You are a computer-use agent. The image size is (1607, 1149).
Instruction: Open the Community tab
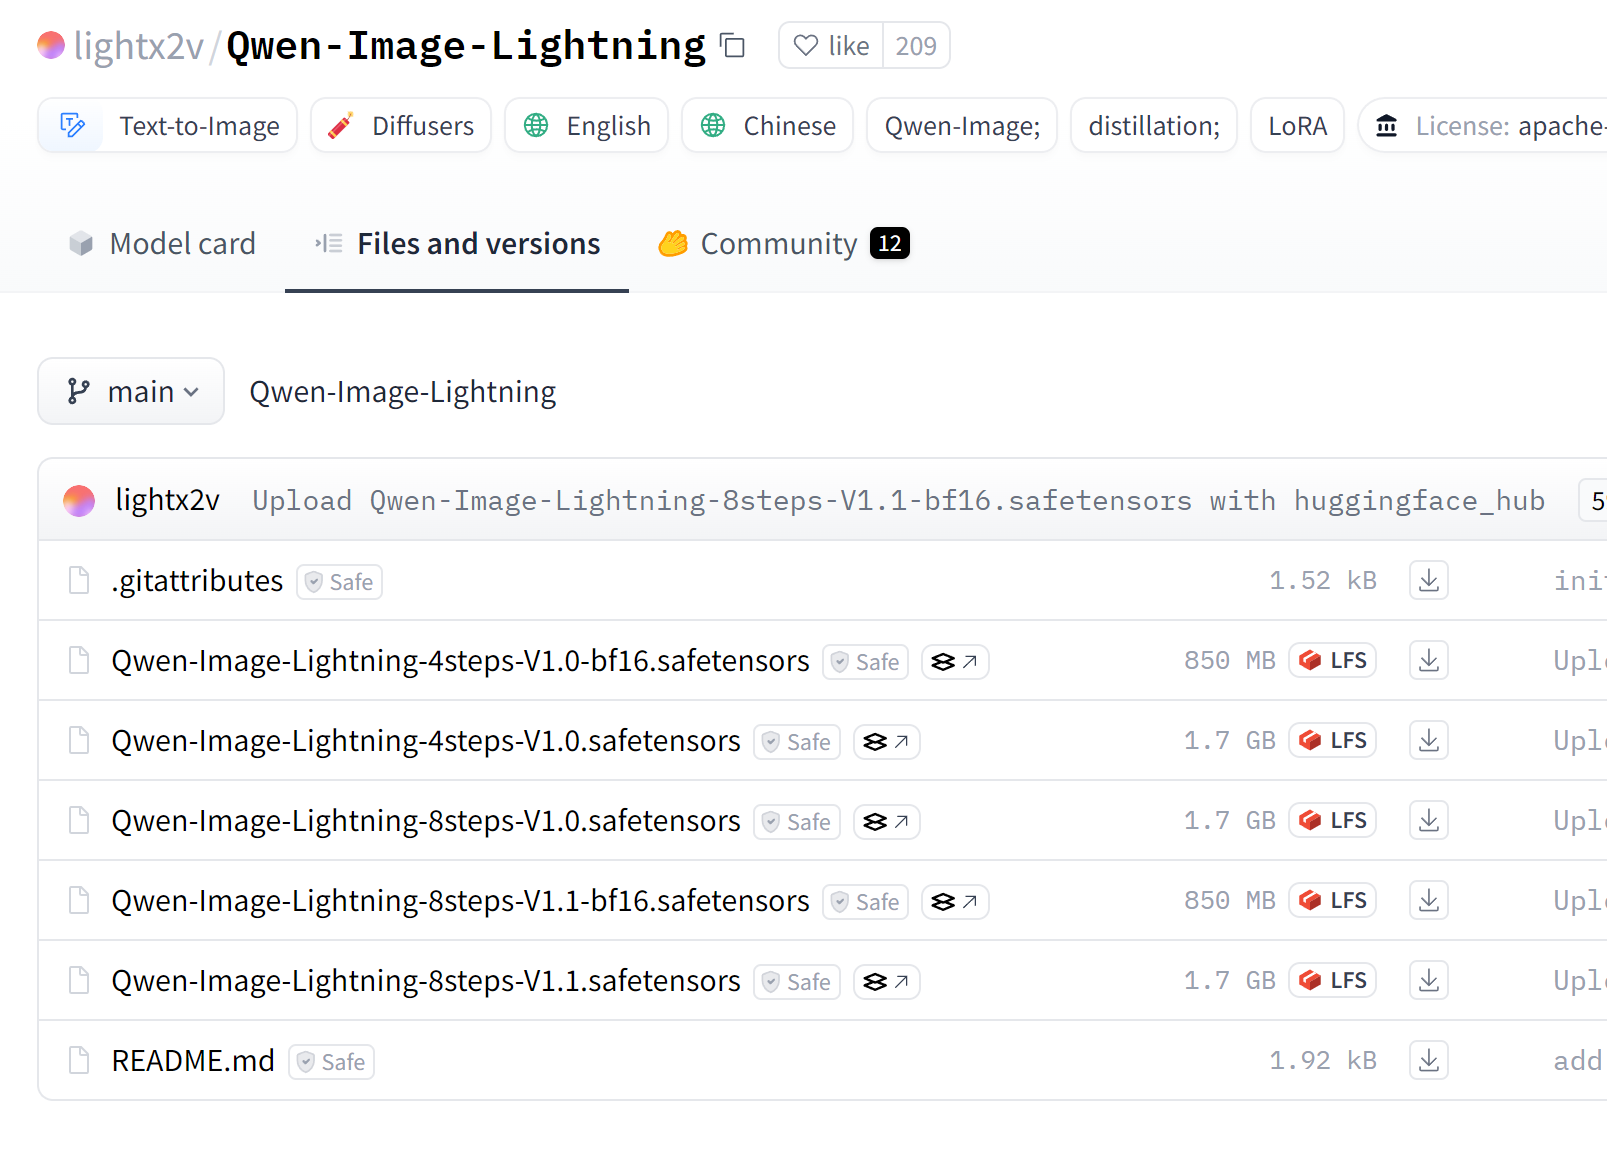[x=783, y=244]
